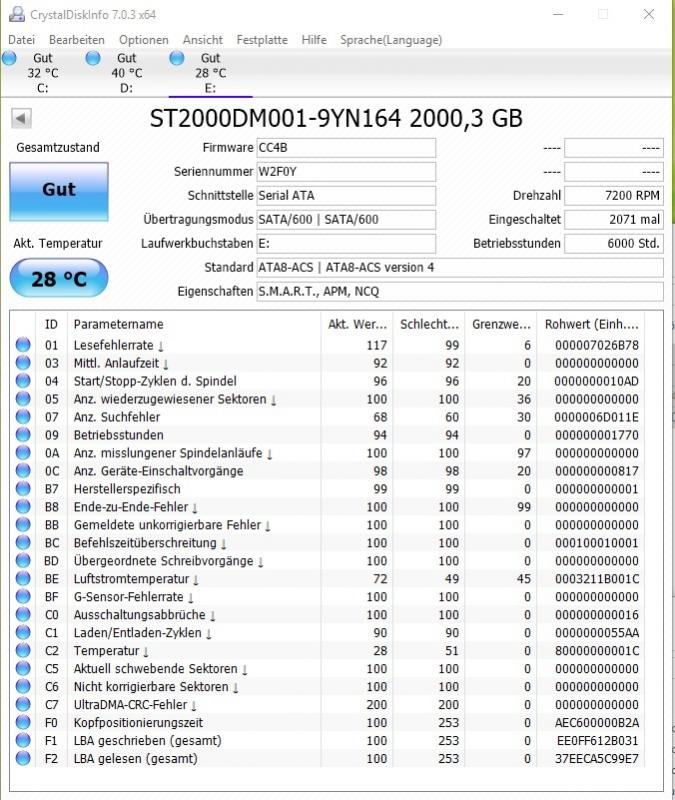Click status icon for Laden/Entladen-Zyklen row
The image size is (675, 800).
[23, 632]
